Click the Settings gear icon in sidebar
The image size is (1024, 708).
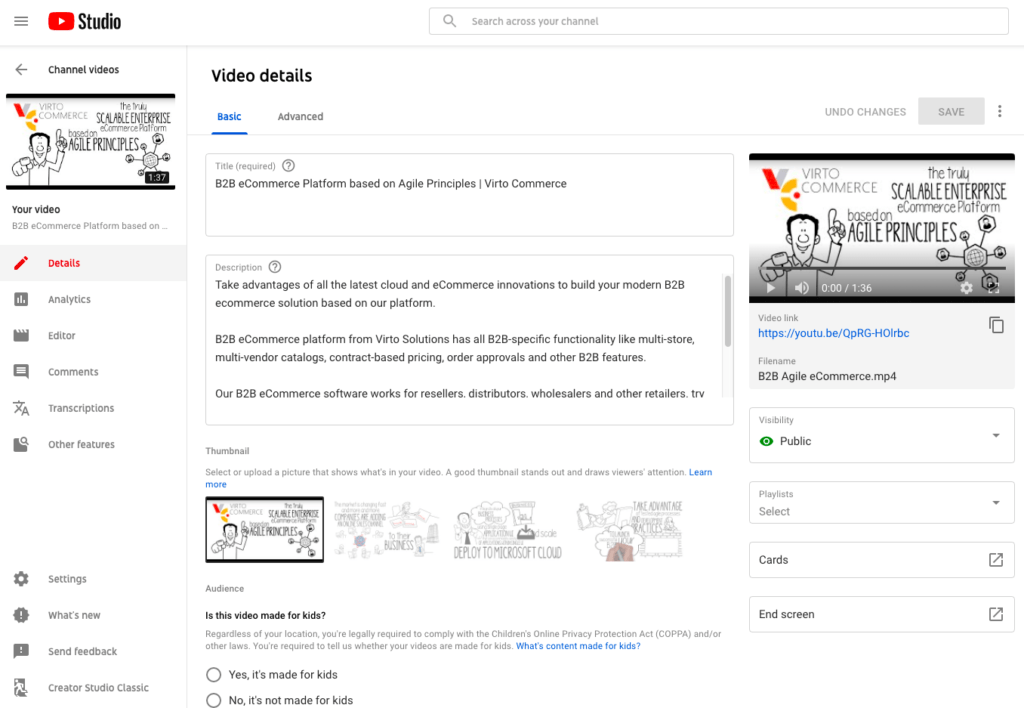coord(21,579)
